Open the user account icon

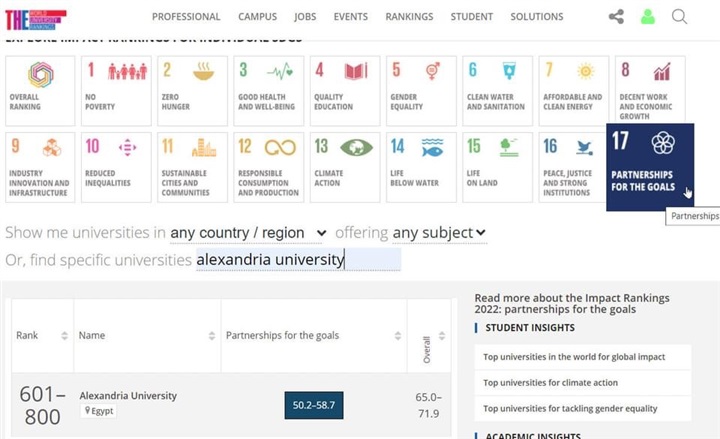(648, 17)
